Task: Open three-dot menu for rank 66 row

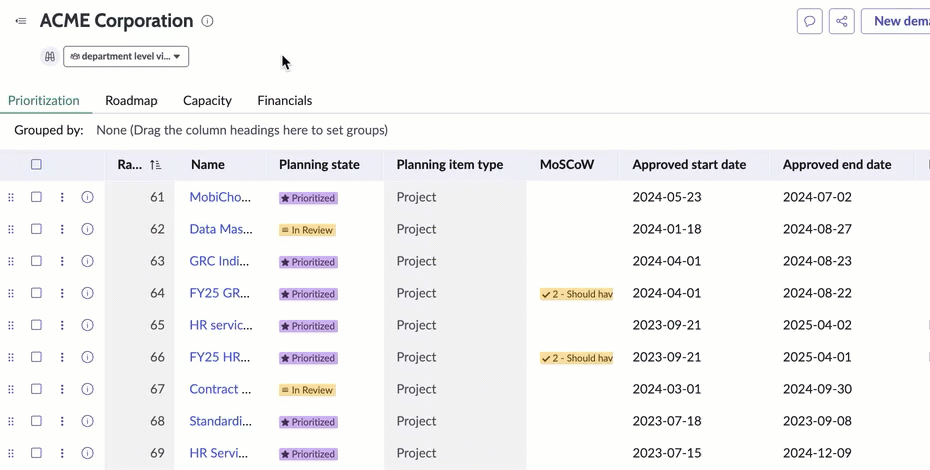Action: point(62,357)
